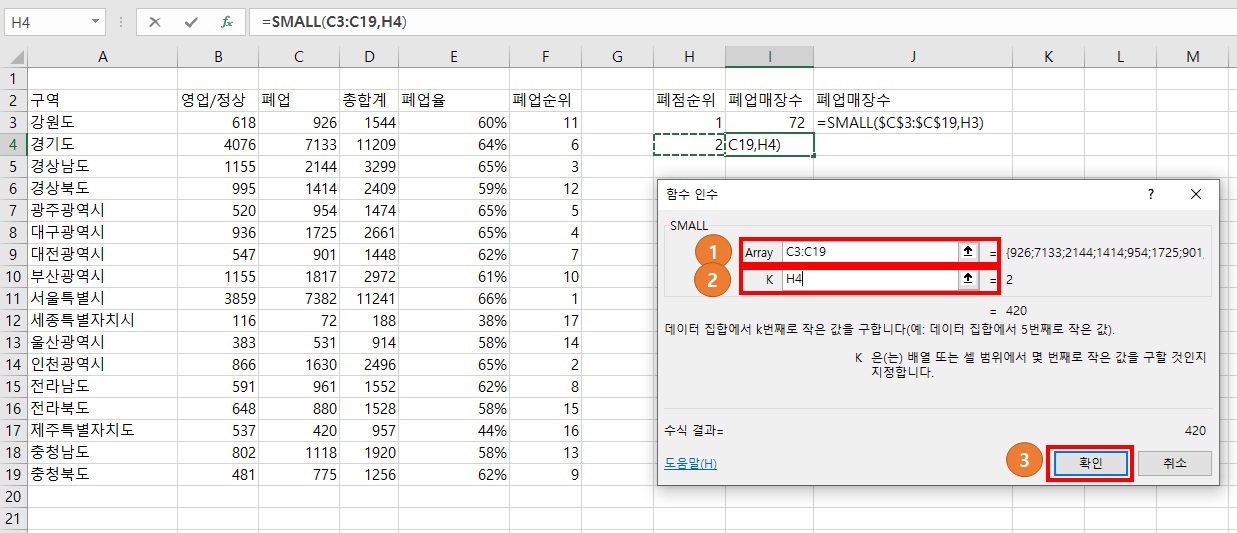Screen dimensions: 1237x533
Task: Click the cell containing 광주광역시
Action: pos(102,210)
